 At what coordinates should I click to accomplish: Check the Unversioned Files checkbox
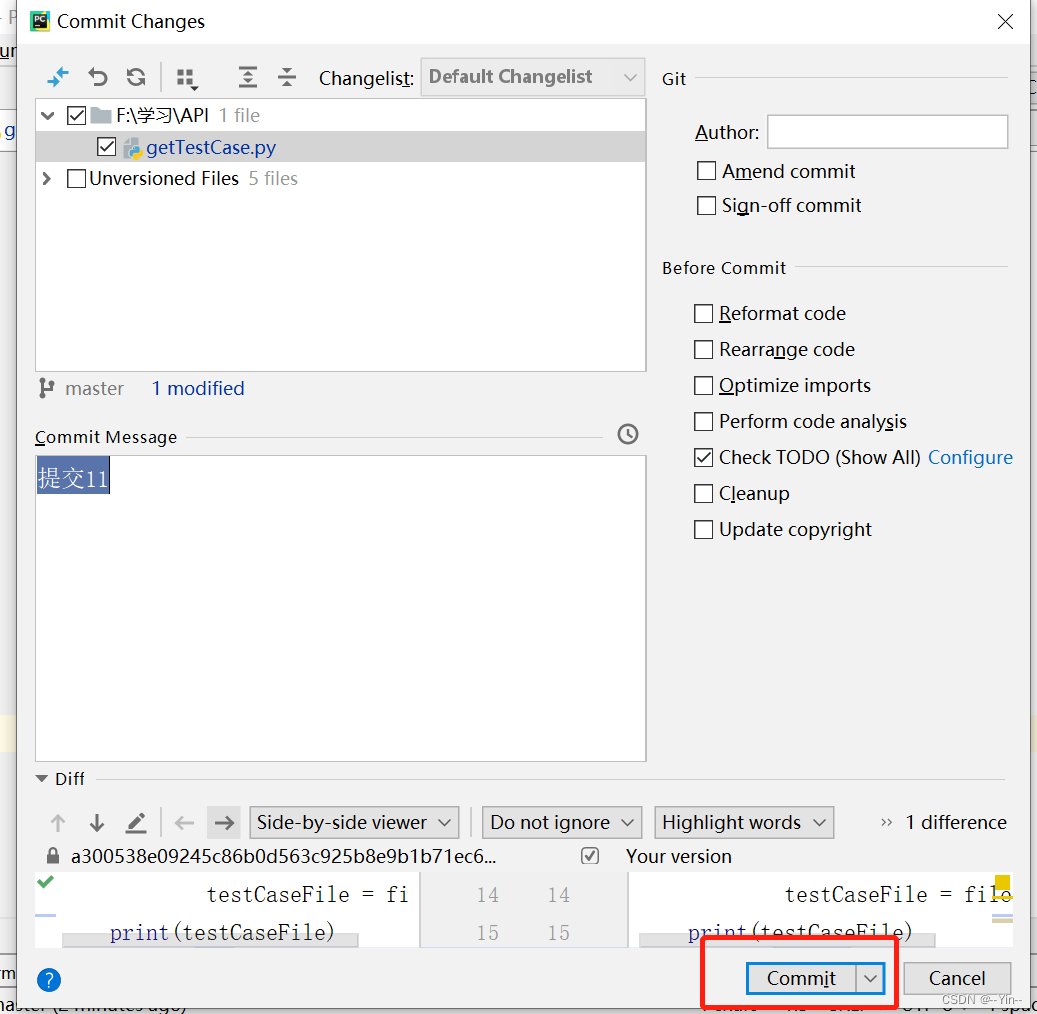tap(76, 179)
